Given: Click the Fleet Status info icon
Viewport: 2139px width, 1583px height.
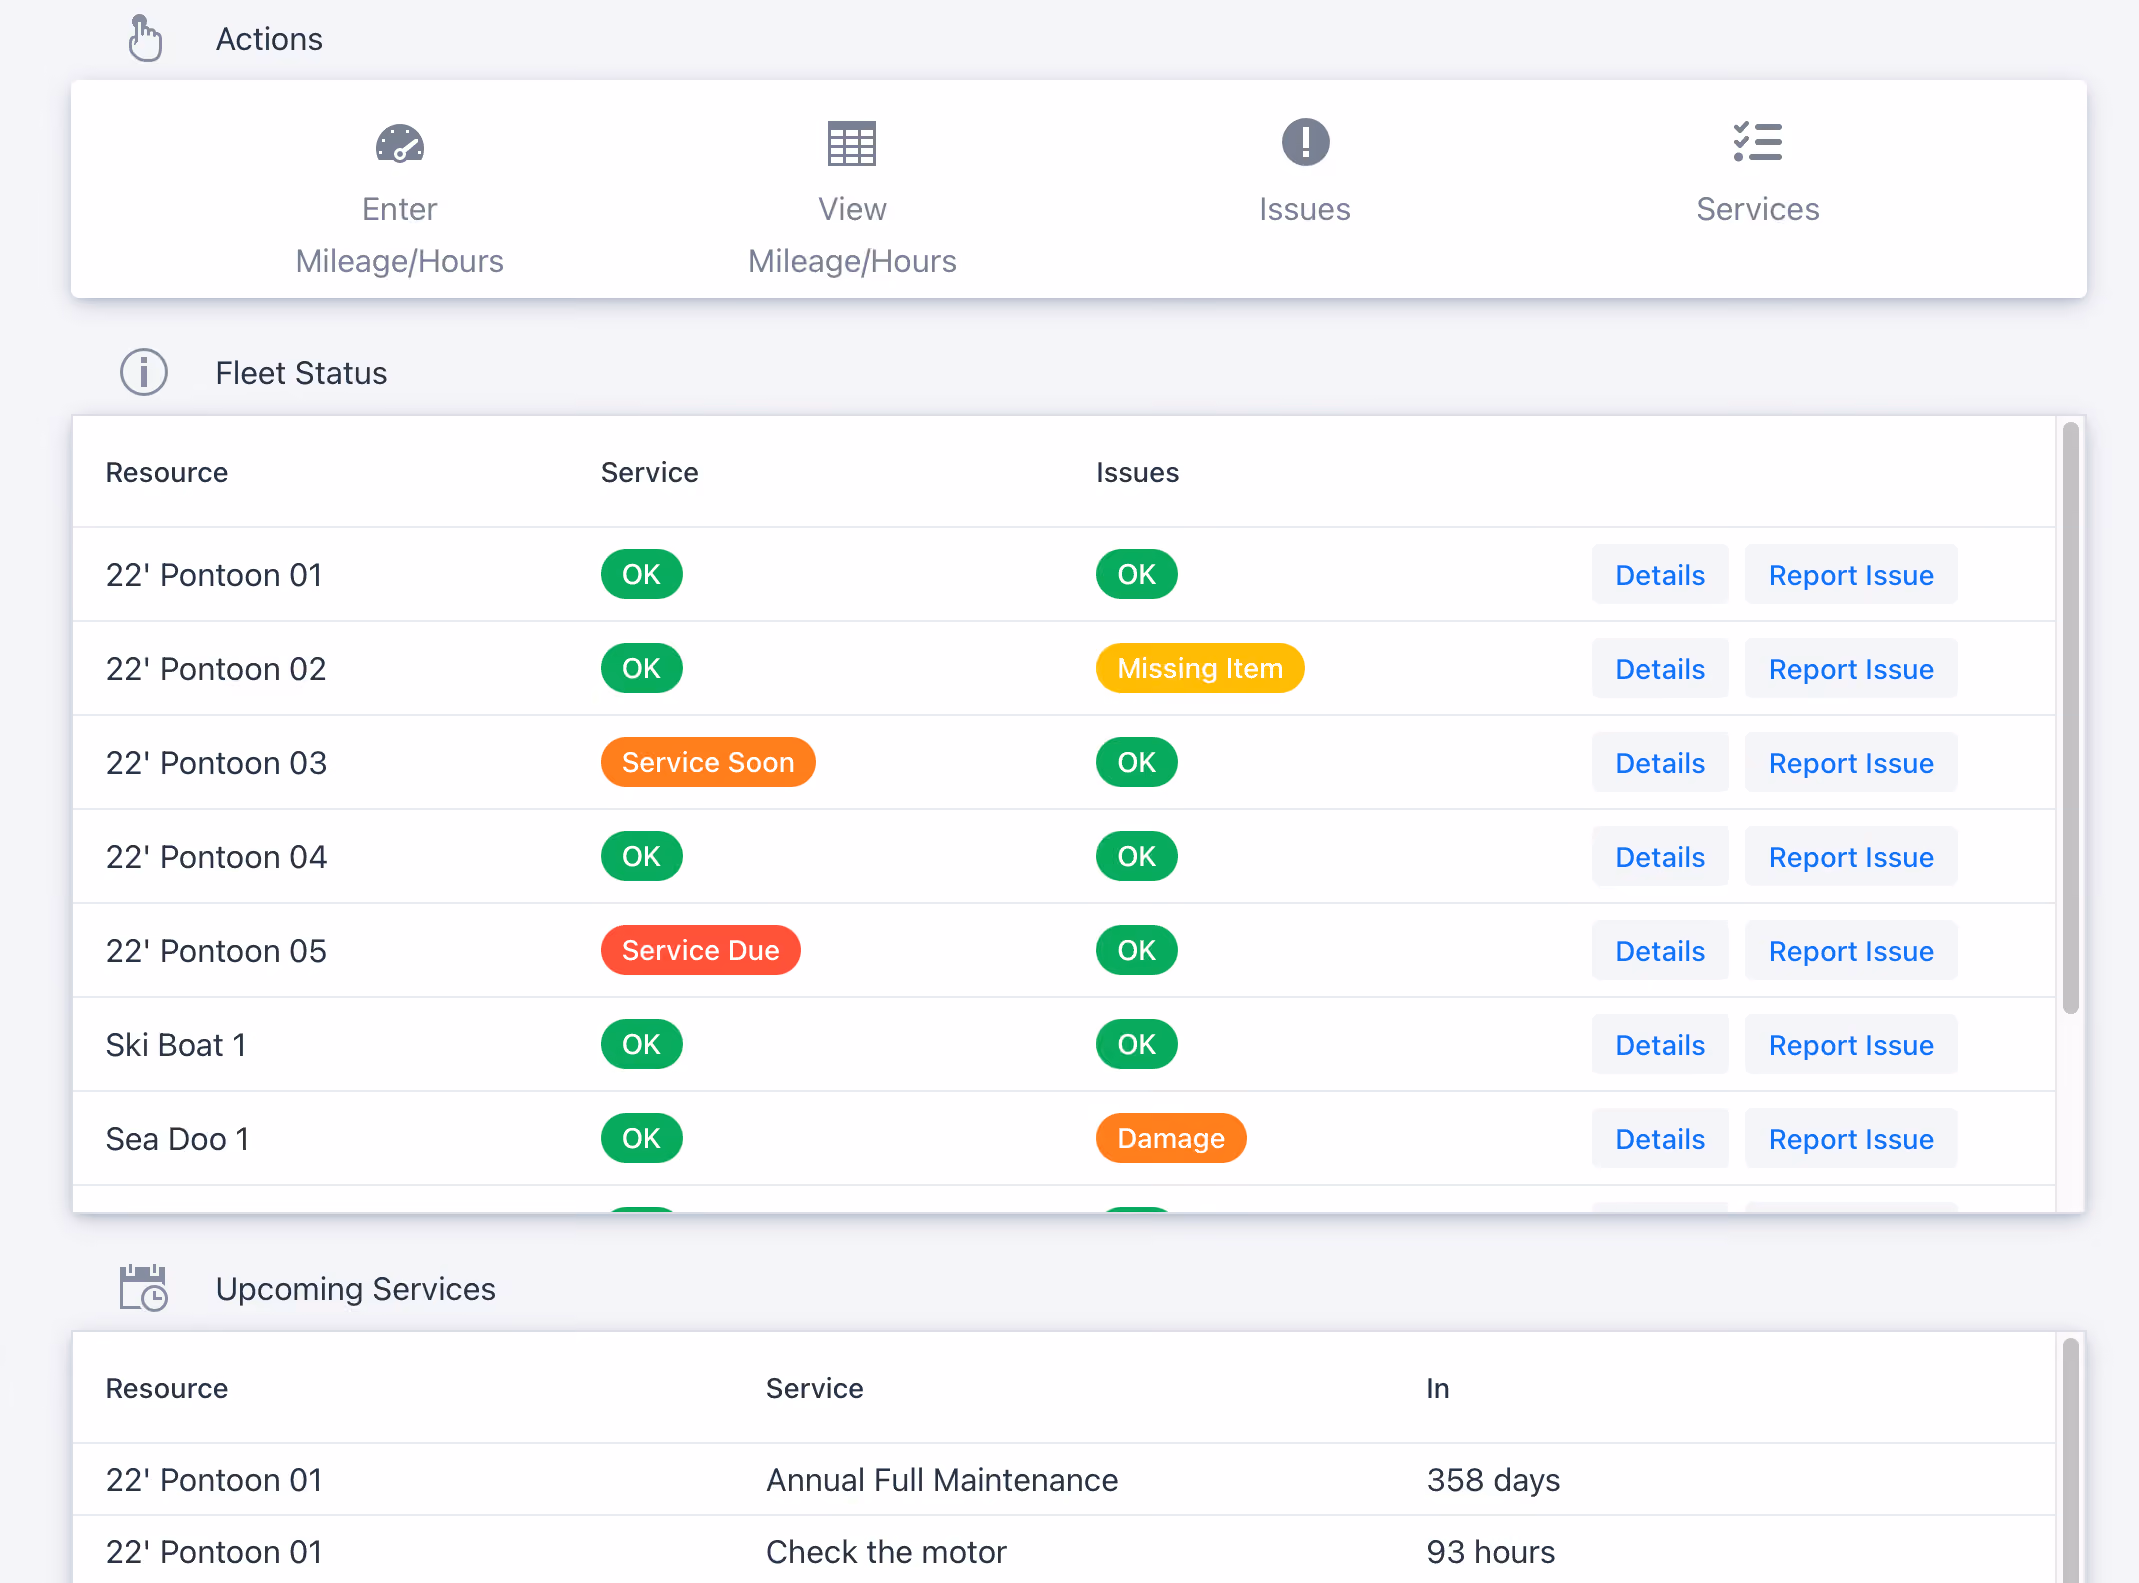Looking at the screenshot, I should click(x=144, y=373).
